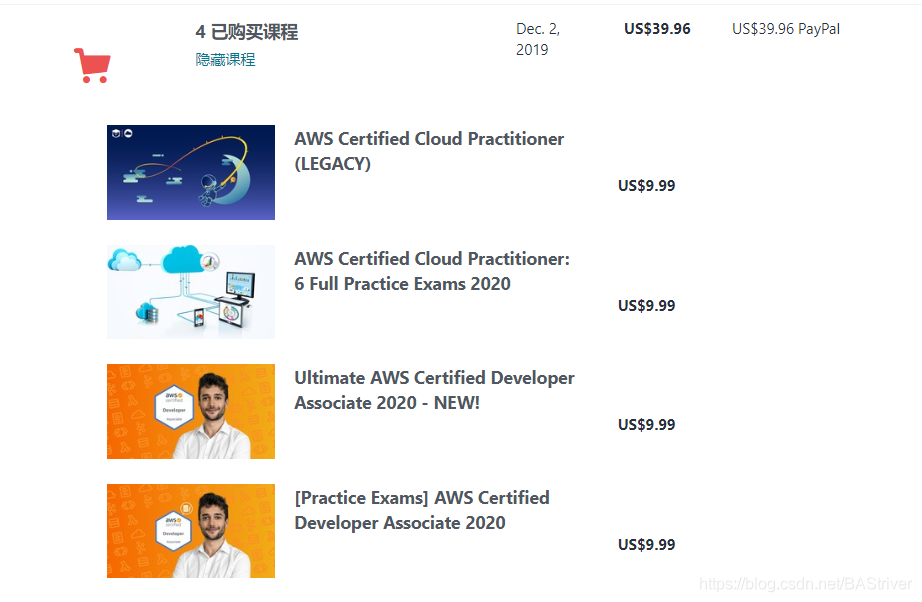922x602 pixels.
Task: Click the bold US$39.96 total price
Action: click(657, 29)
